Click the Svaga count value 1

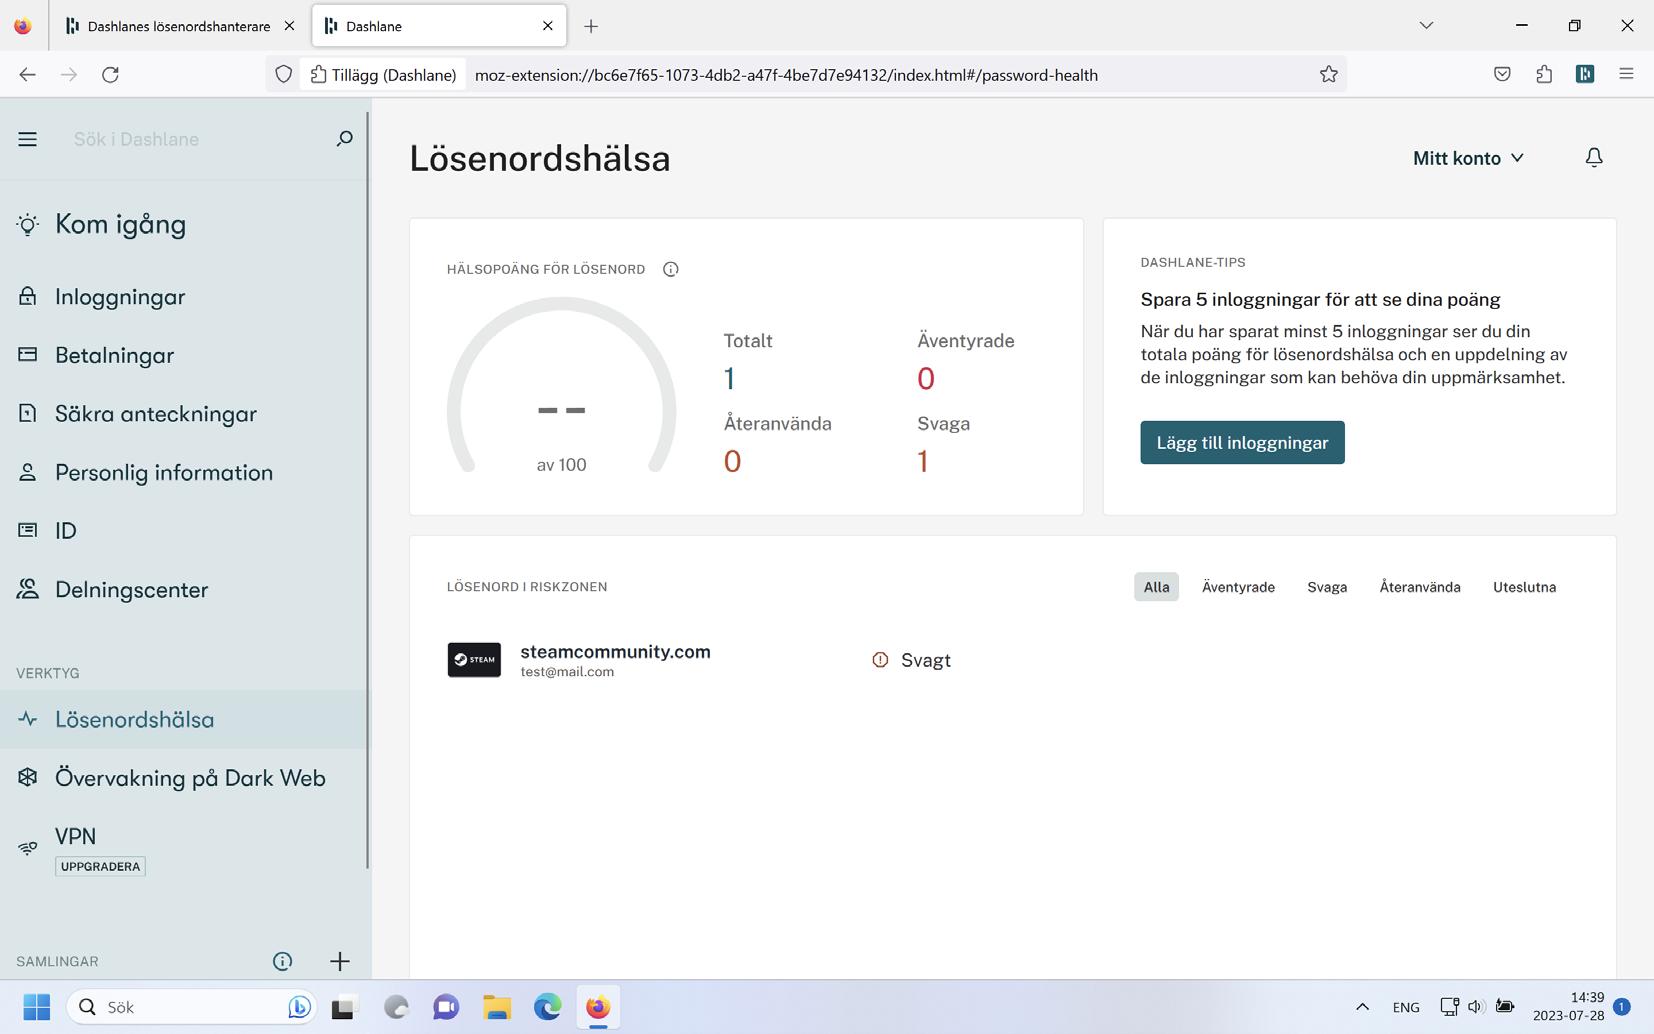[x=923, y=461]
